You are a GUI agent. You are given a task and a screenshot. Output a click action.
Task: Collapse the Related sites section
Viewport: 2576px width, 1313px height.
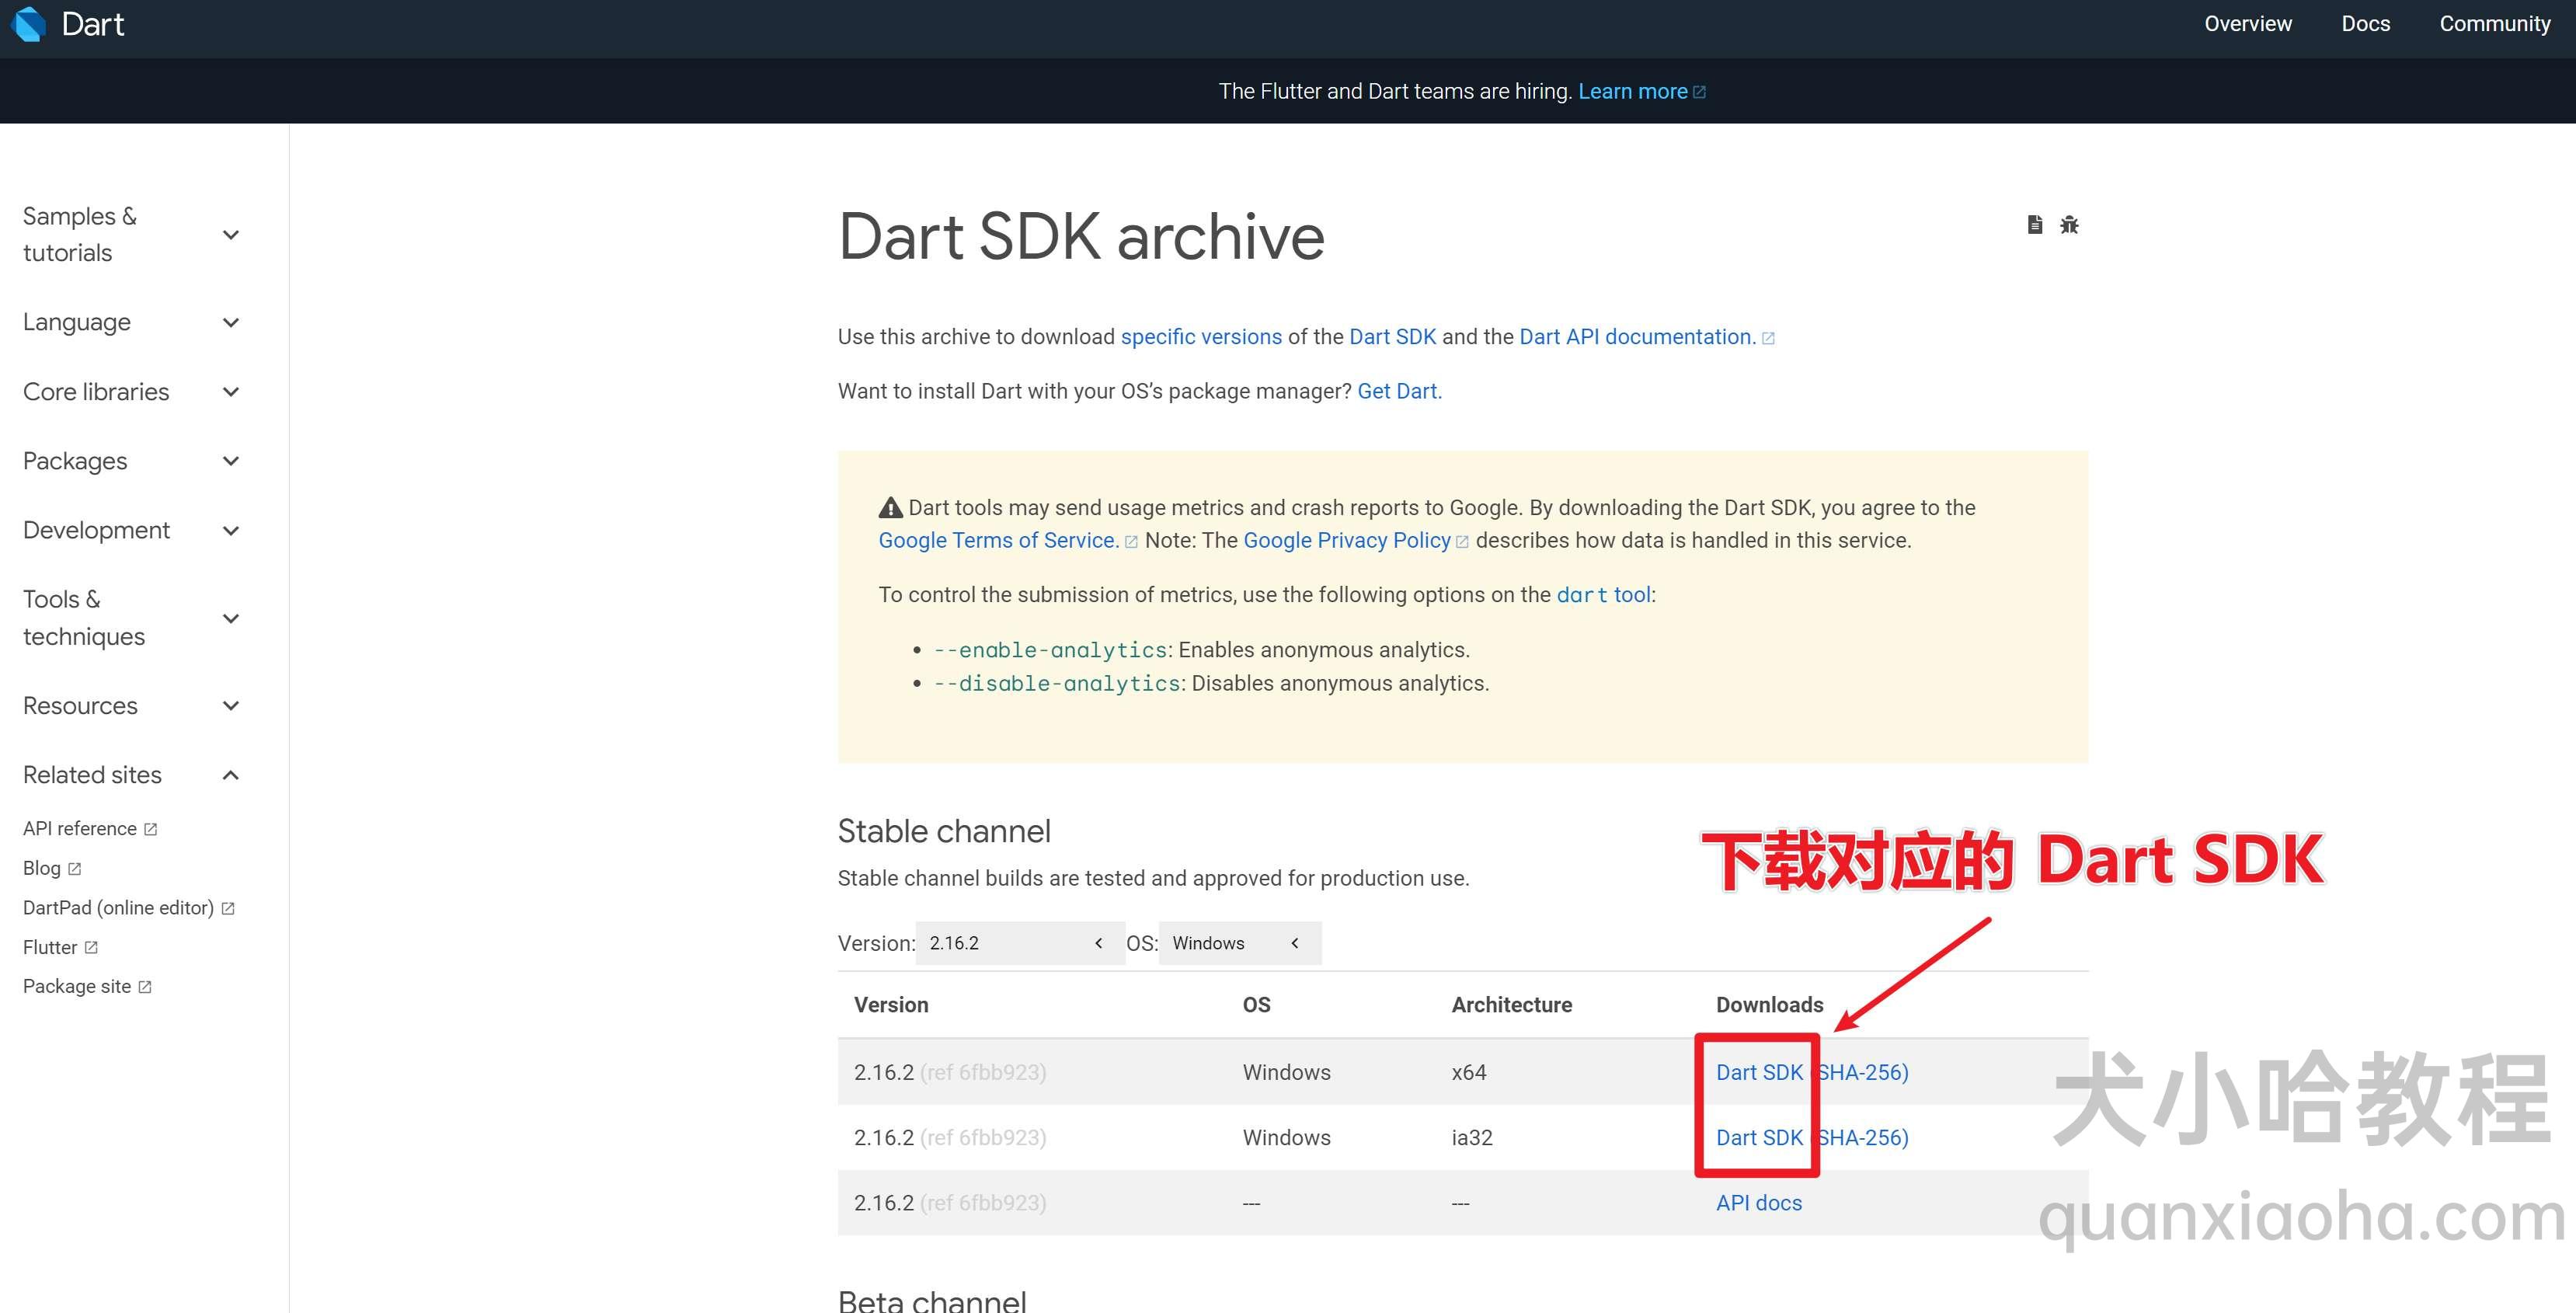coord(232,774)
